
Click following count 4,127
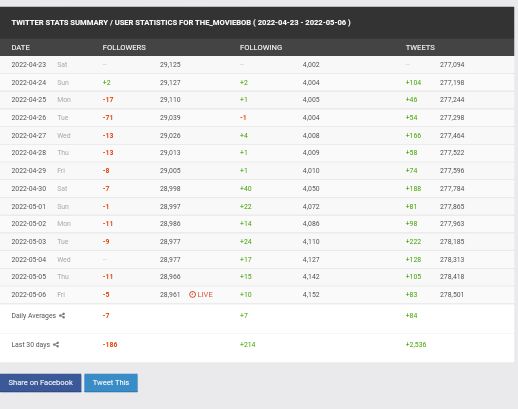tap(311, 260)
